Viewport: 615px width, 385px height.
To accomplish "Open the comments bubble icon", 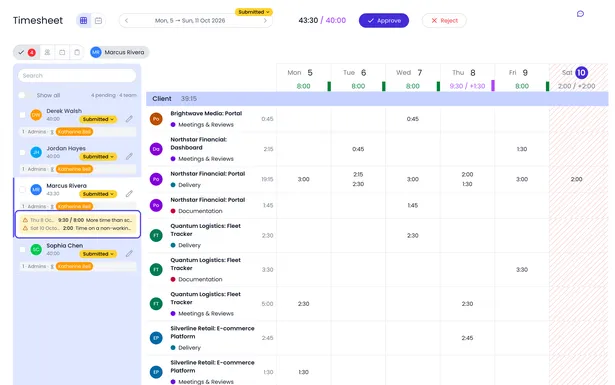I will (580, 14).
